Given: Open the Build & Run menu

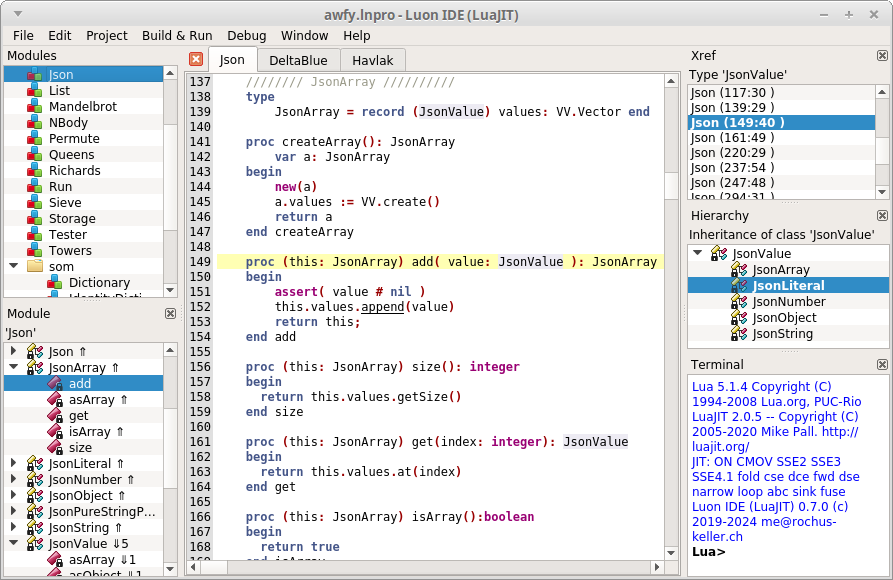Looking at the screenshot, I should [x=177, y=34].
